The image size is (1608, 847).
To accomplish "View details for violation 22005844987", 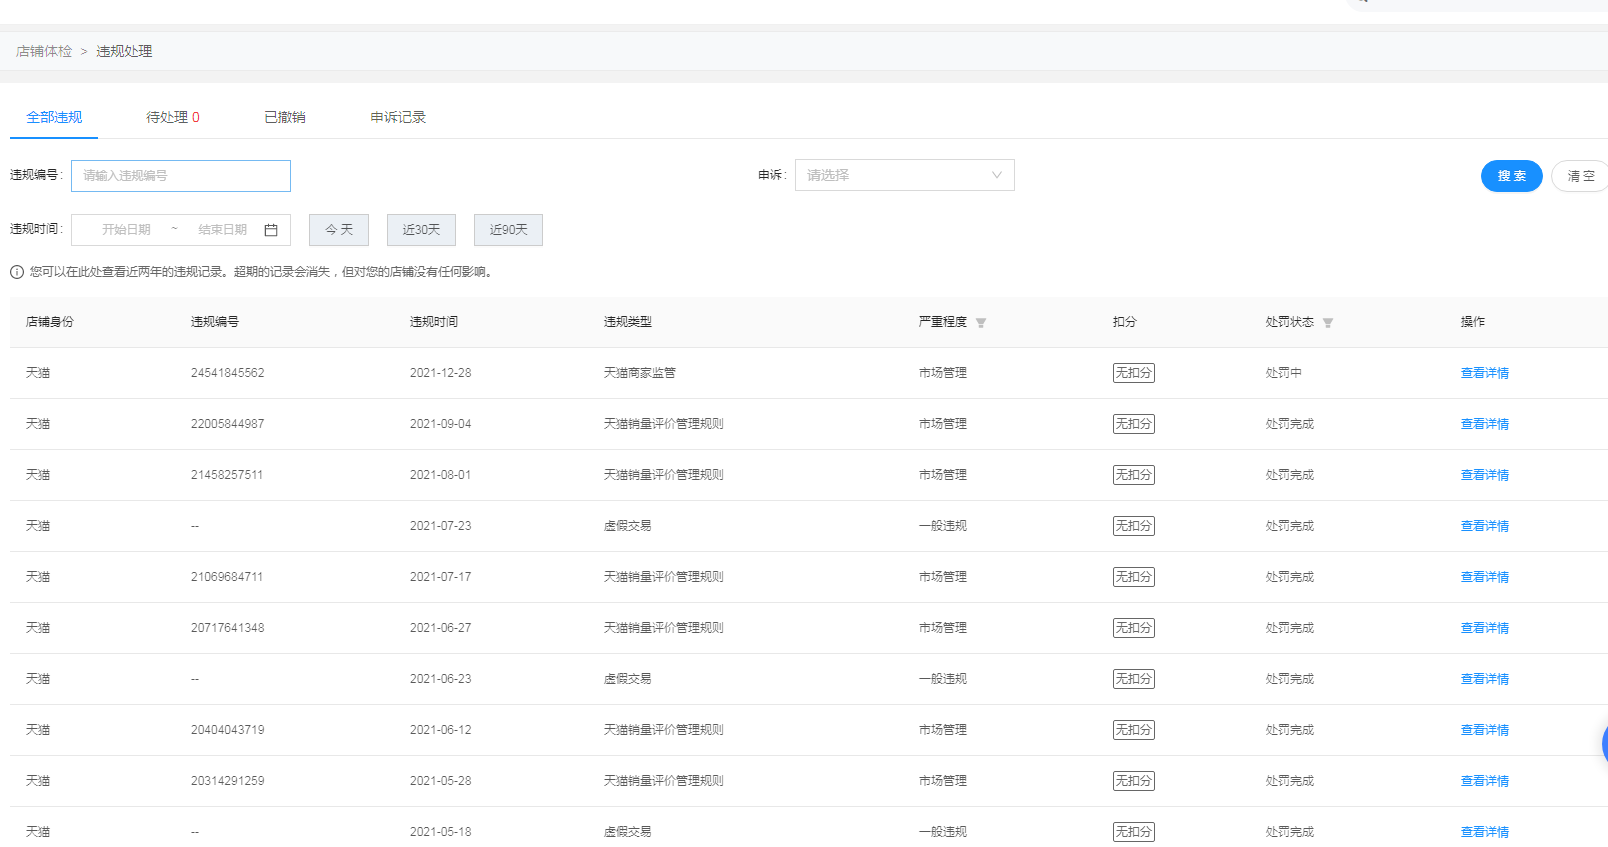I will point(1485,424).
